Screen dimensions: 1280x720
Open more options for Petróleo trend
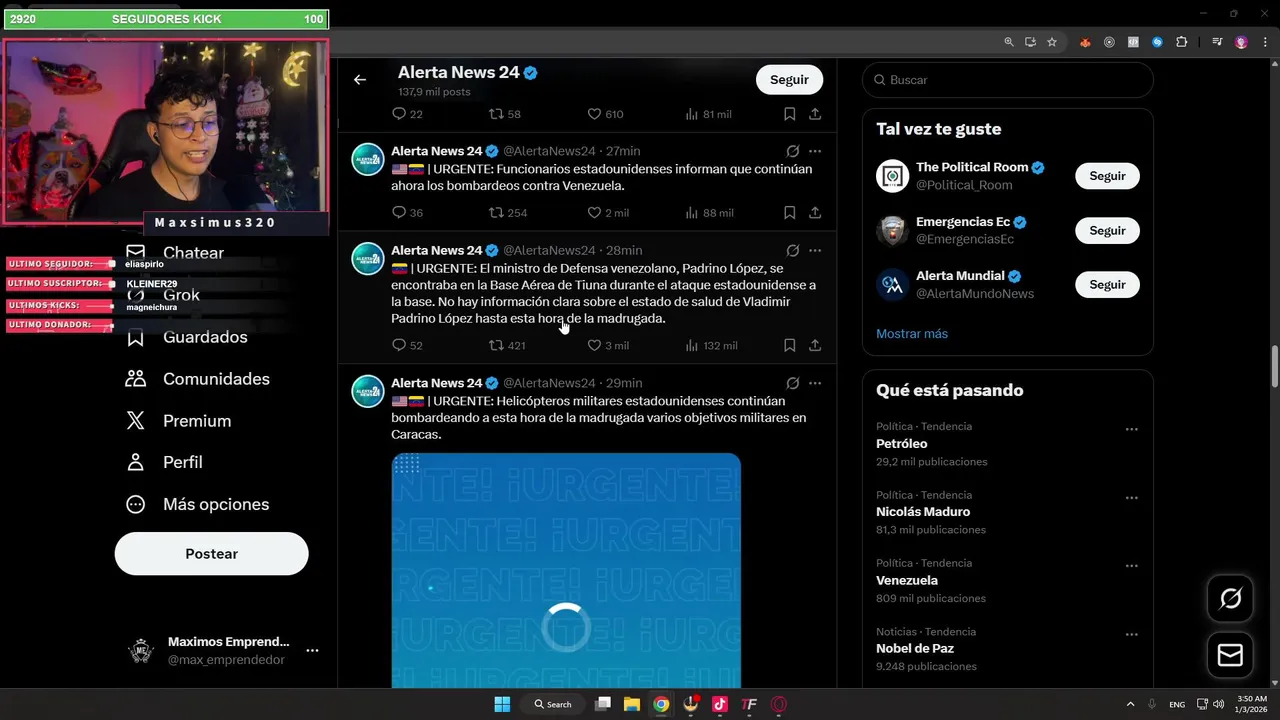(1131, 429)
